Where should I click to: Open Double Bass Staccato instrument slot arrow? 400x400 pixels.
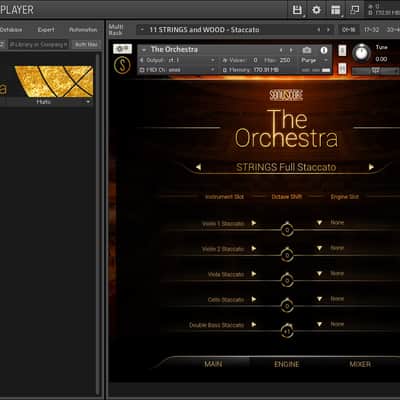pos(254,324)
